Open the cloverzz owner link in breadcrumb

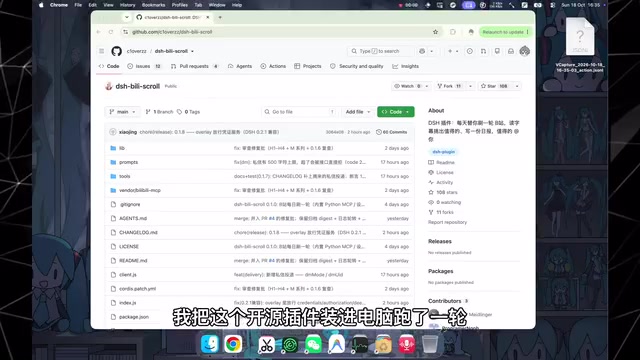pos(136,51)
